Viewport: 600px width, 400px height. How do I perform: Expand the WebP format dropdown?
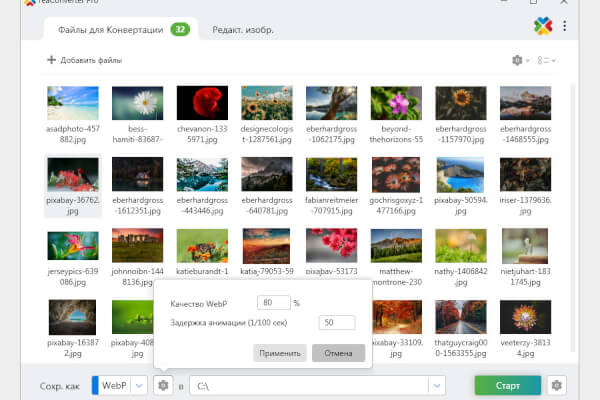[x=138, y=385]
